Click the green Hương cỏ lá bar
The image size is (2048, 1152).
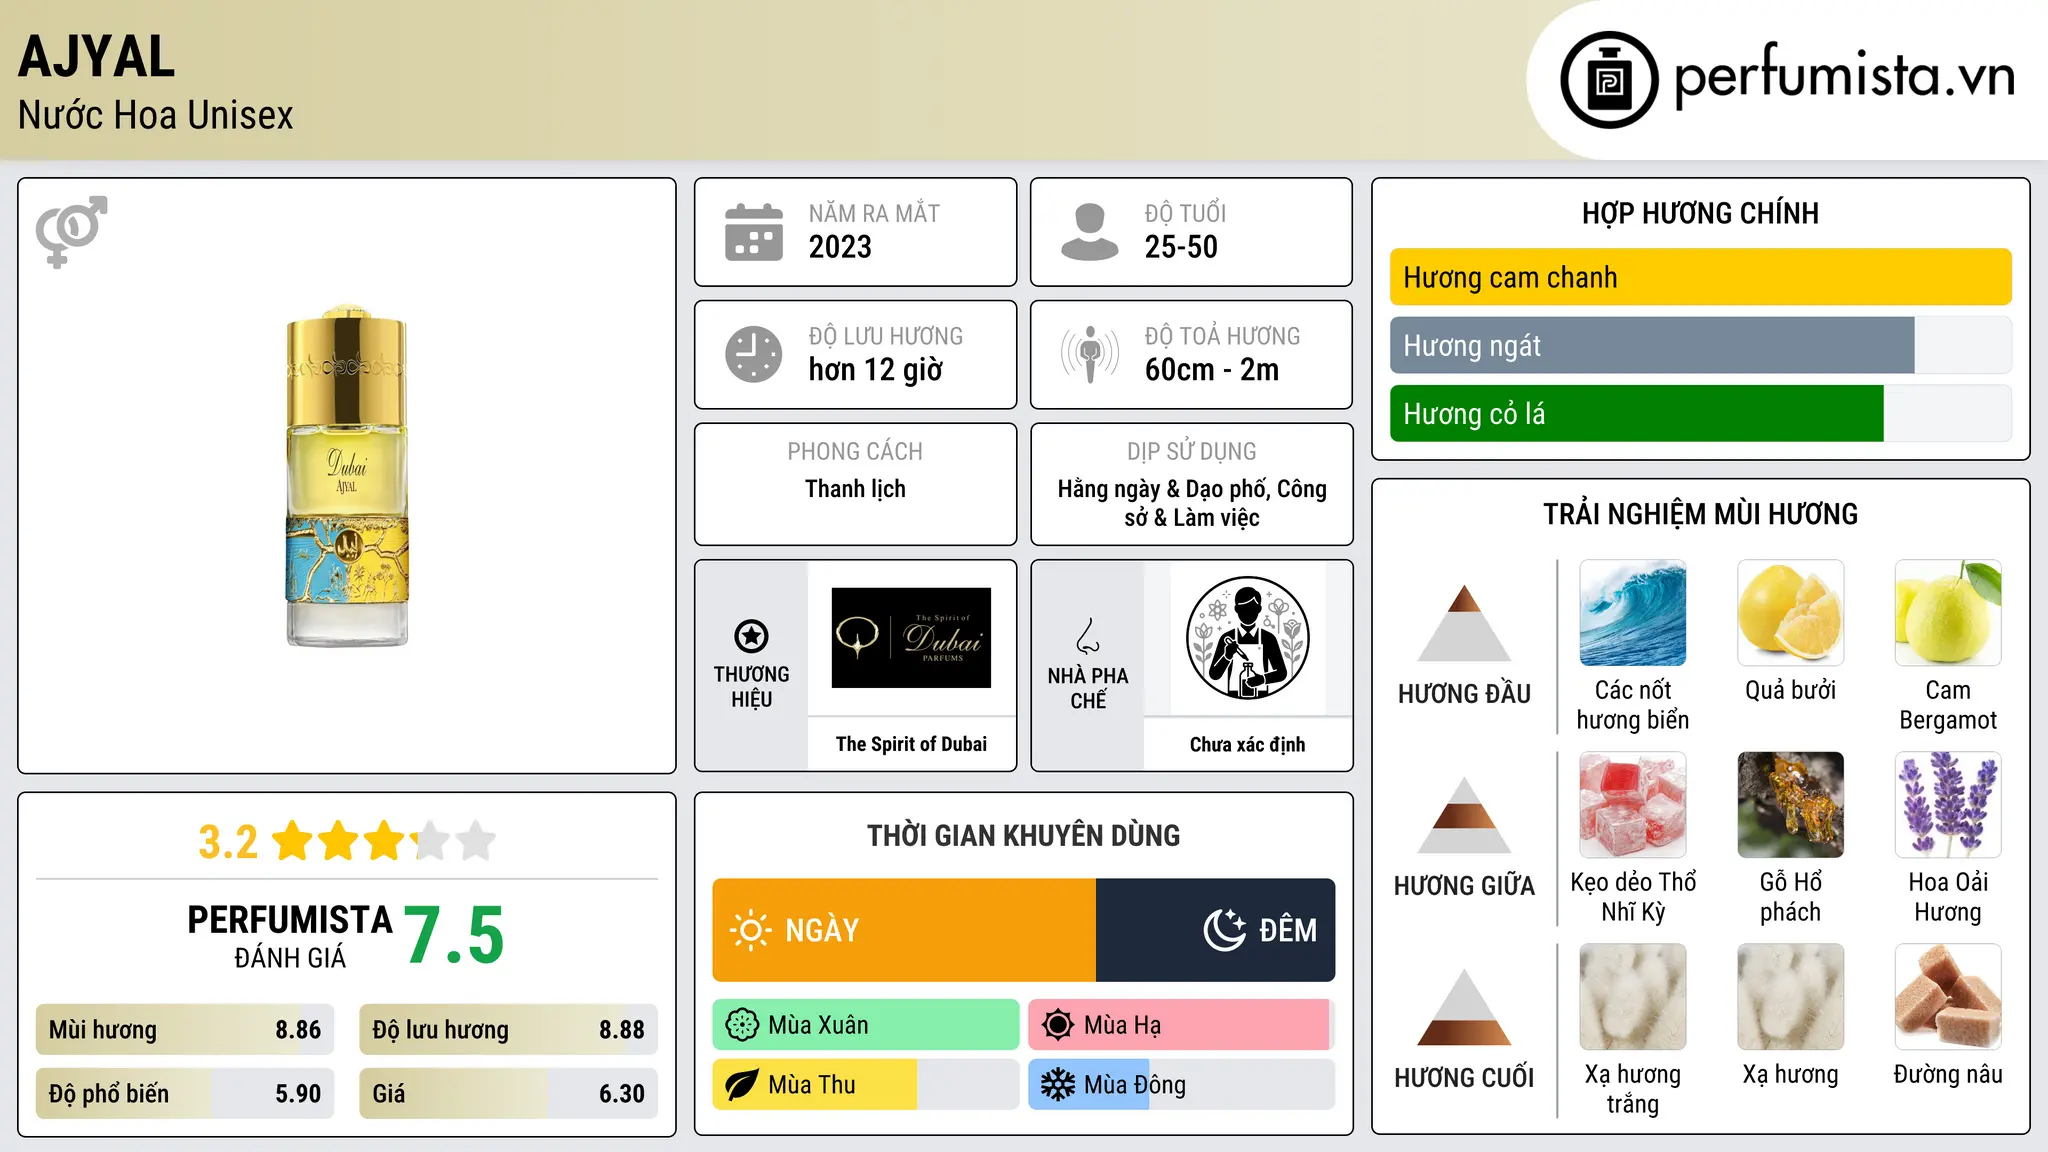[1637, 413]
